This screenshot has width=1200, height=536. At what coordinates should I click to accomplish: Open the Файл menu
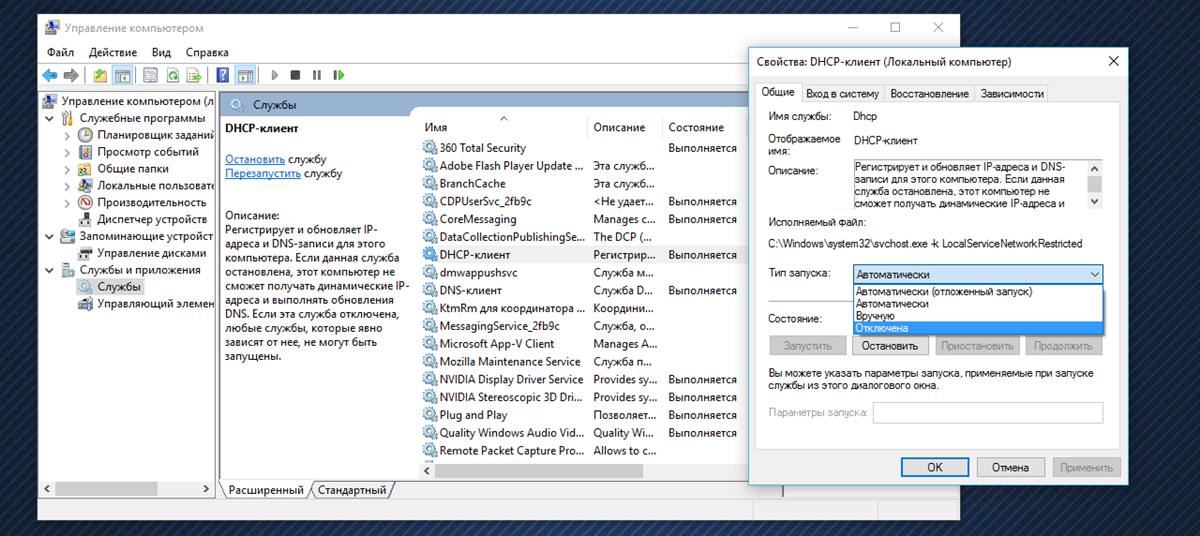60,52
